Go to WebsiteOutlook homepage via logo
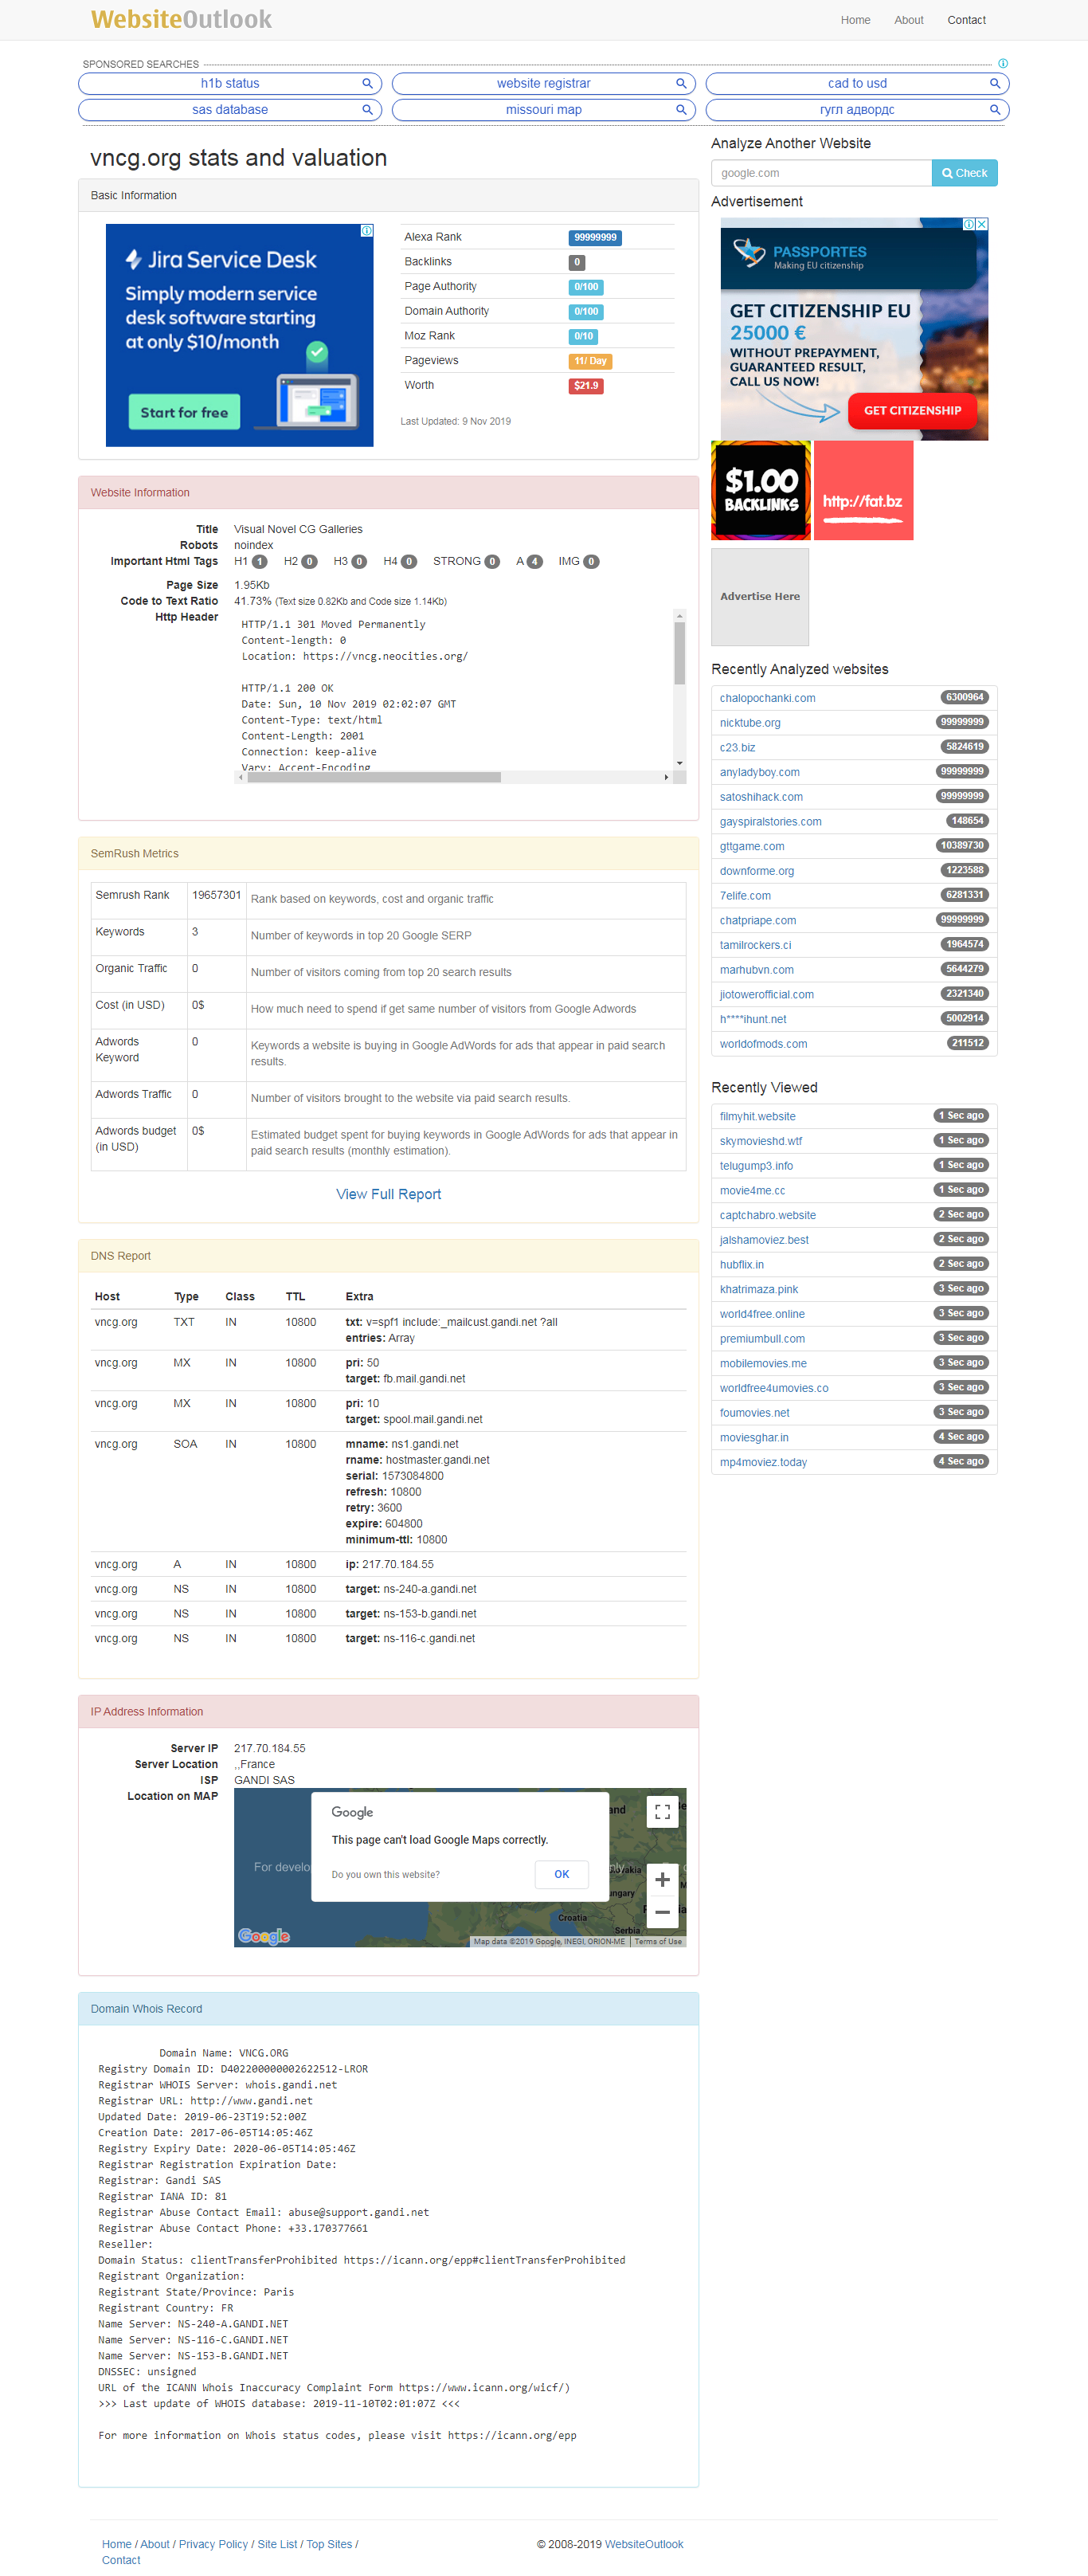This screenshot has height=2576, width=1088. (x=181, y=19)
